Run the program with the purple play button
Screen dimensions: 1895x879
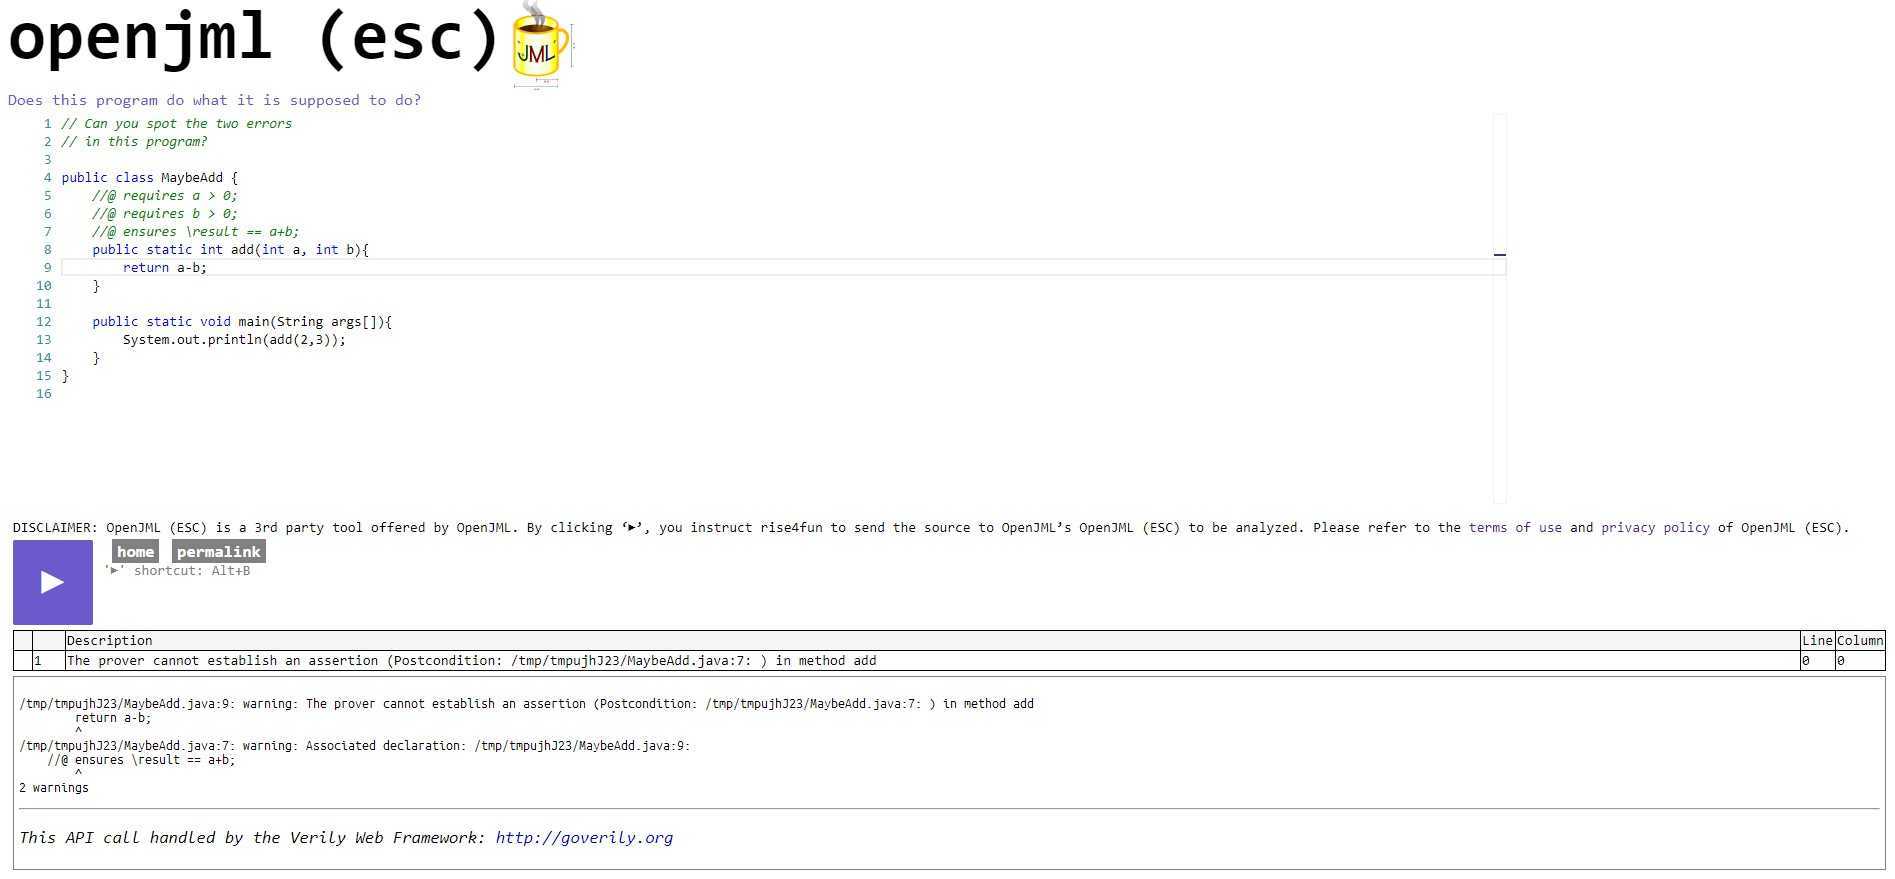53,582
